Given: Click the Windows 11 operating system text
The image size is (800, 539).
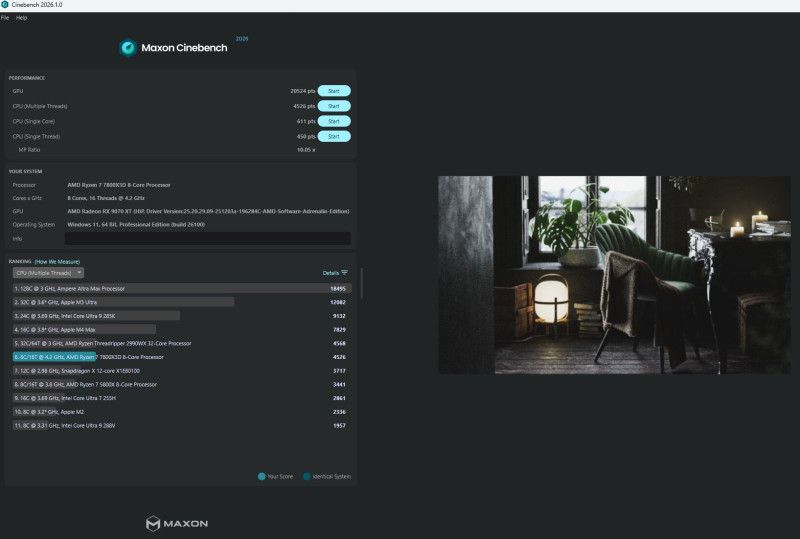Looking at the screenshot, I should click(136, 225).
